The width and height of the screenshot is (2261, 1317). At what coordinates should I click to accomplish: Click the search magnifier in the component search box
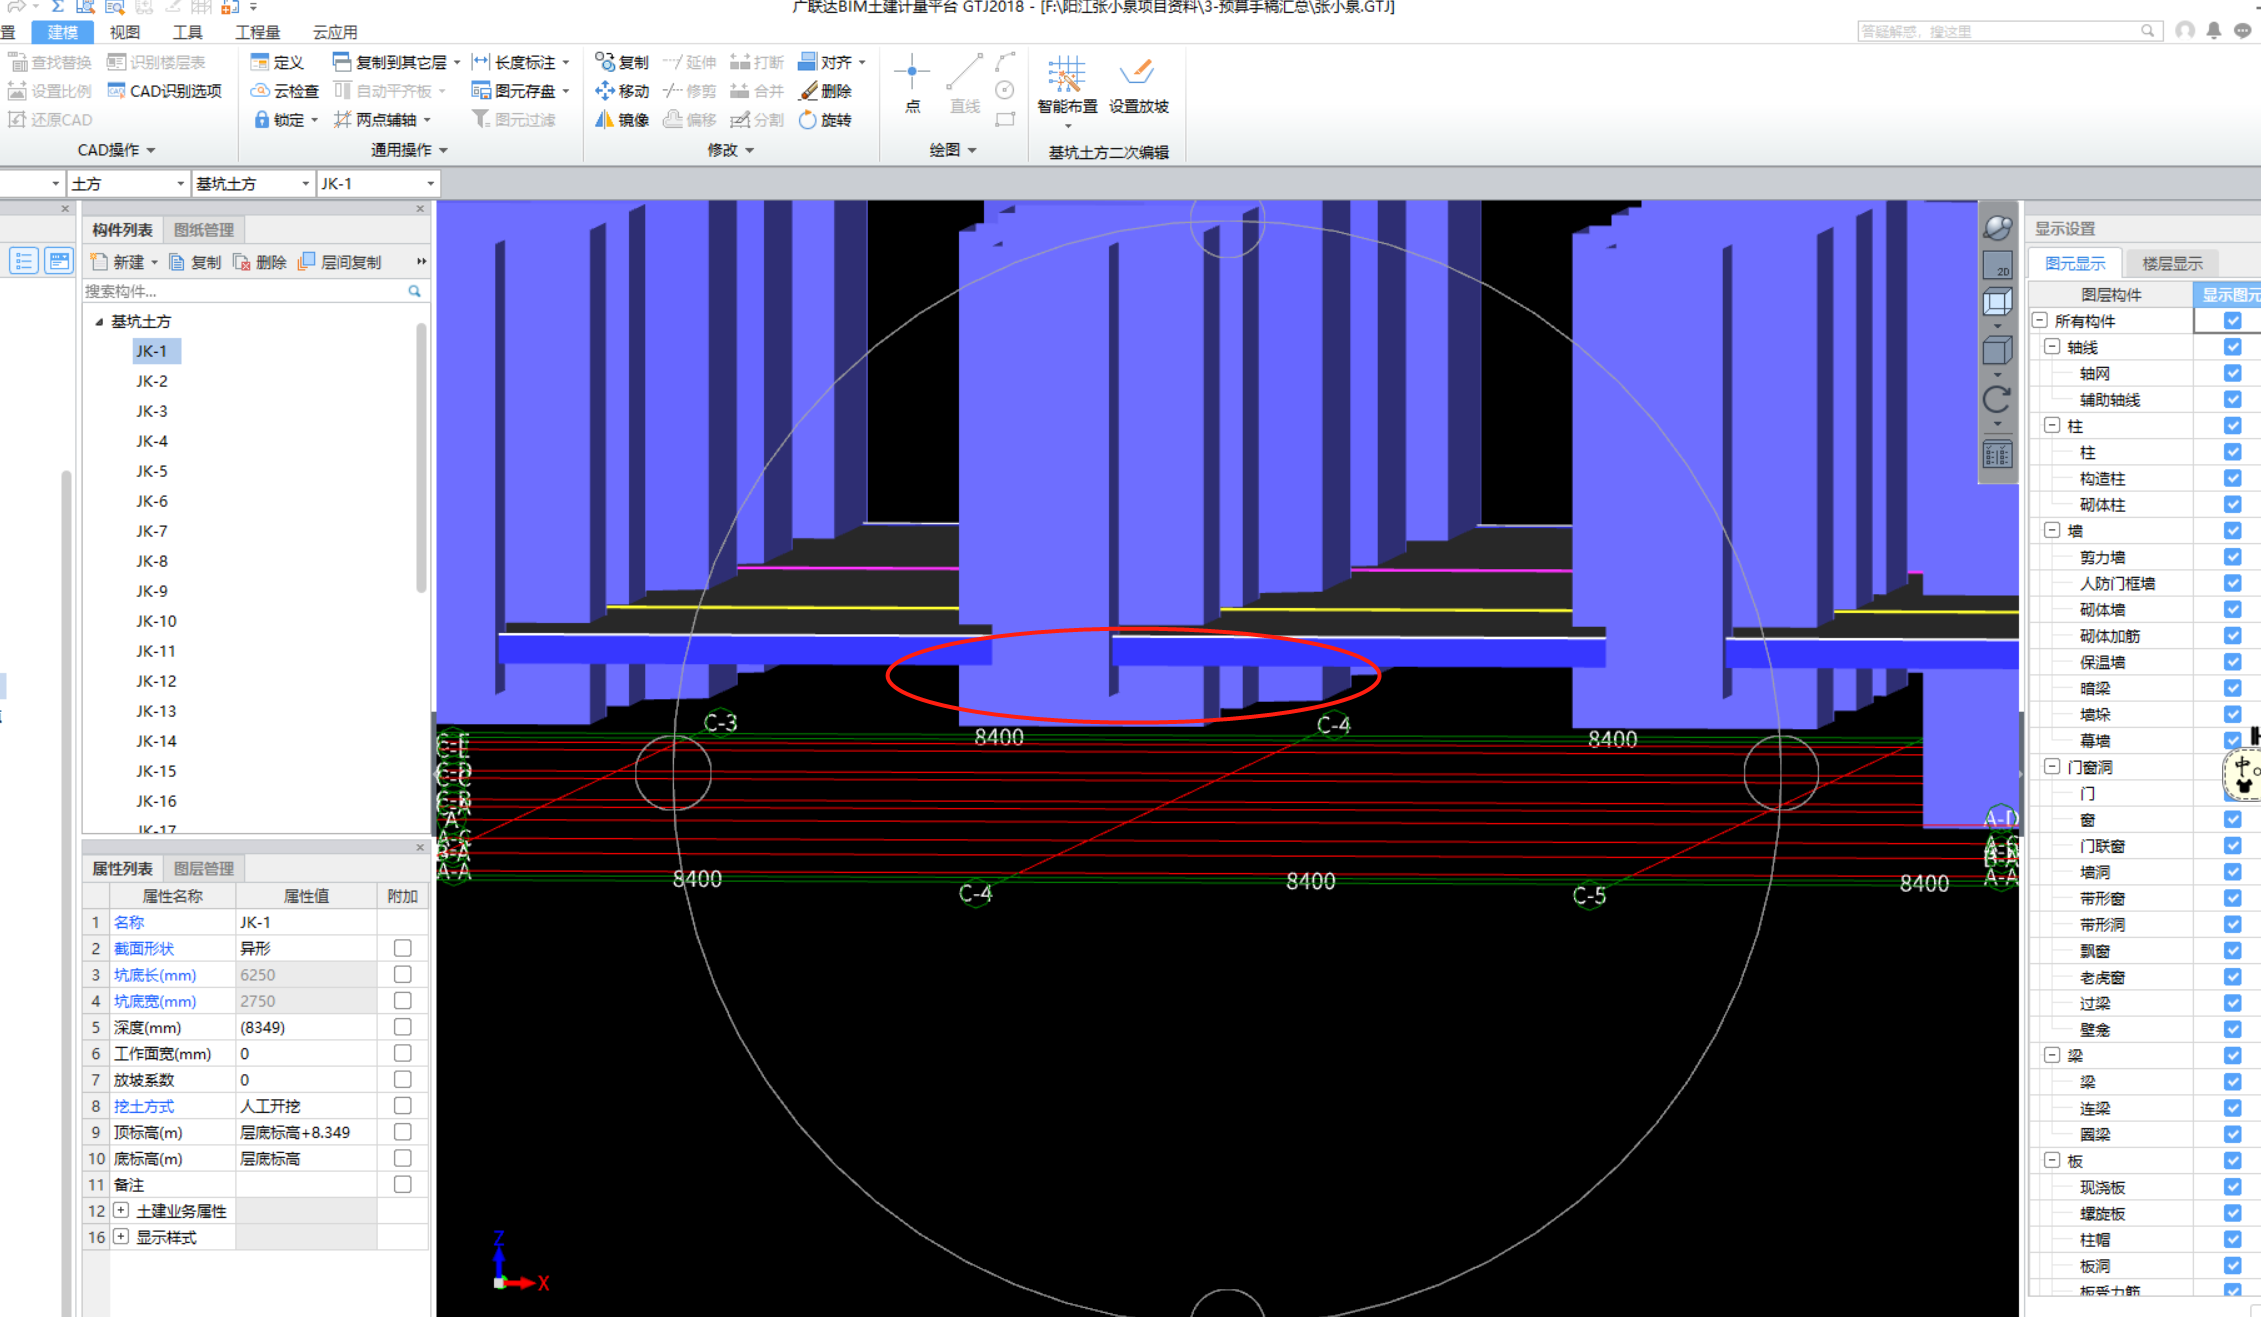click(x=414, y=291)
